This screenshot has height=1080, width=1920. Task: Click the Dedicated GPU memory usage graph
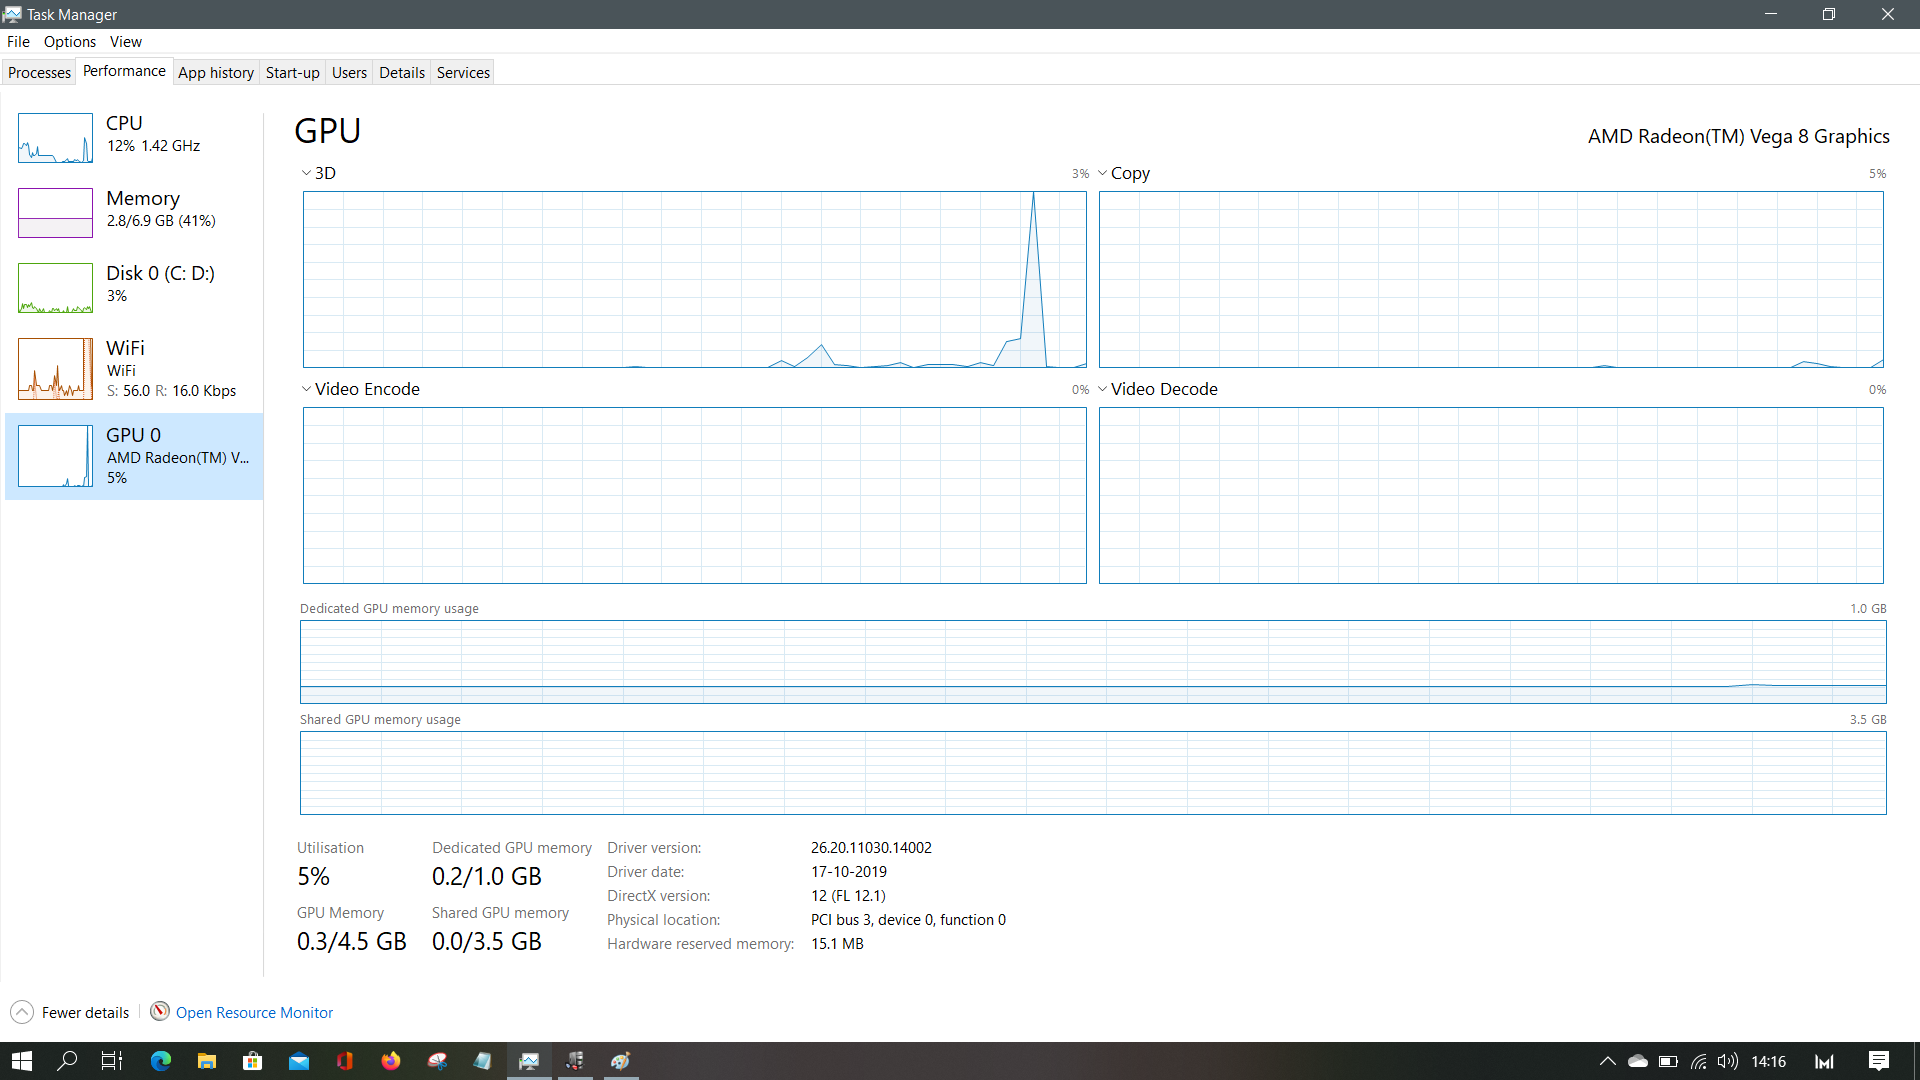[x=1092, y=661]
